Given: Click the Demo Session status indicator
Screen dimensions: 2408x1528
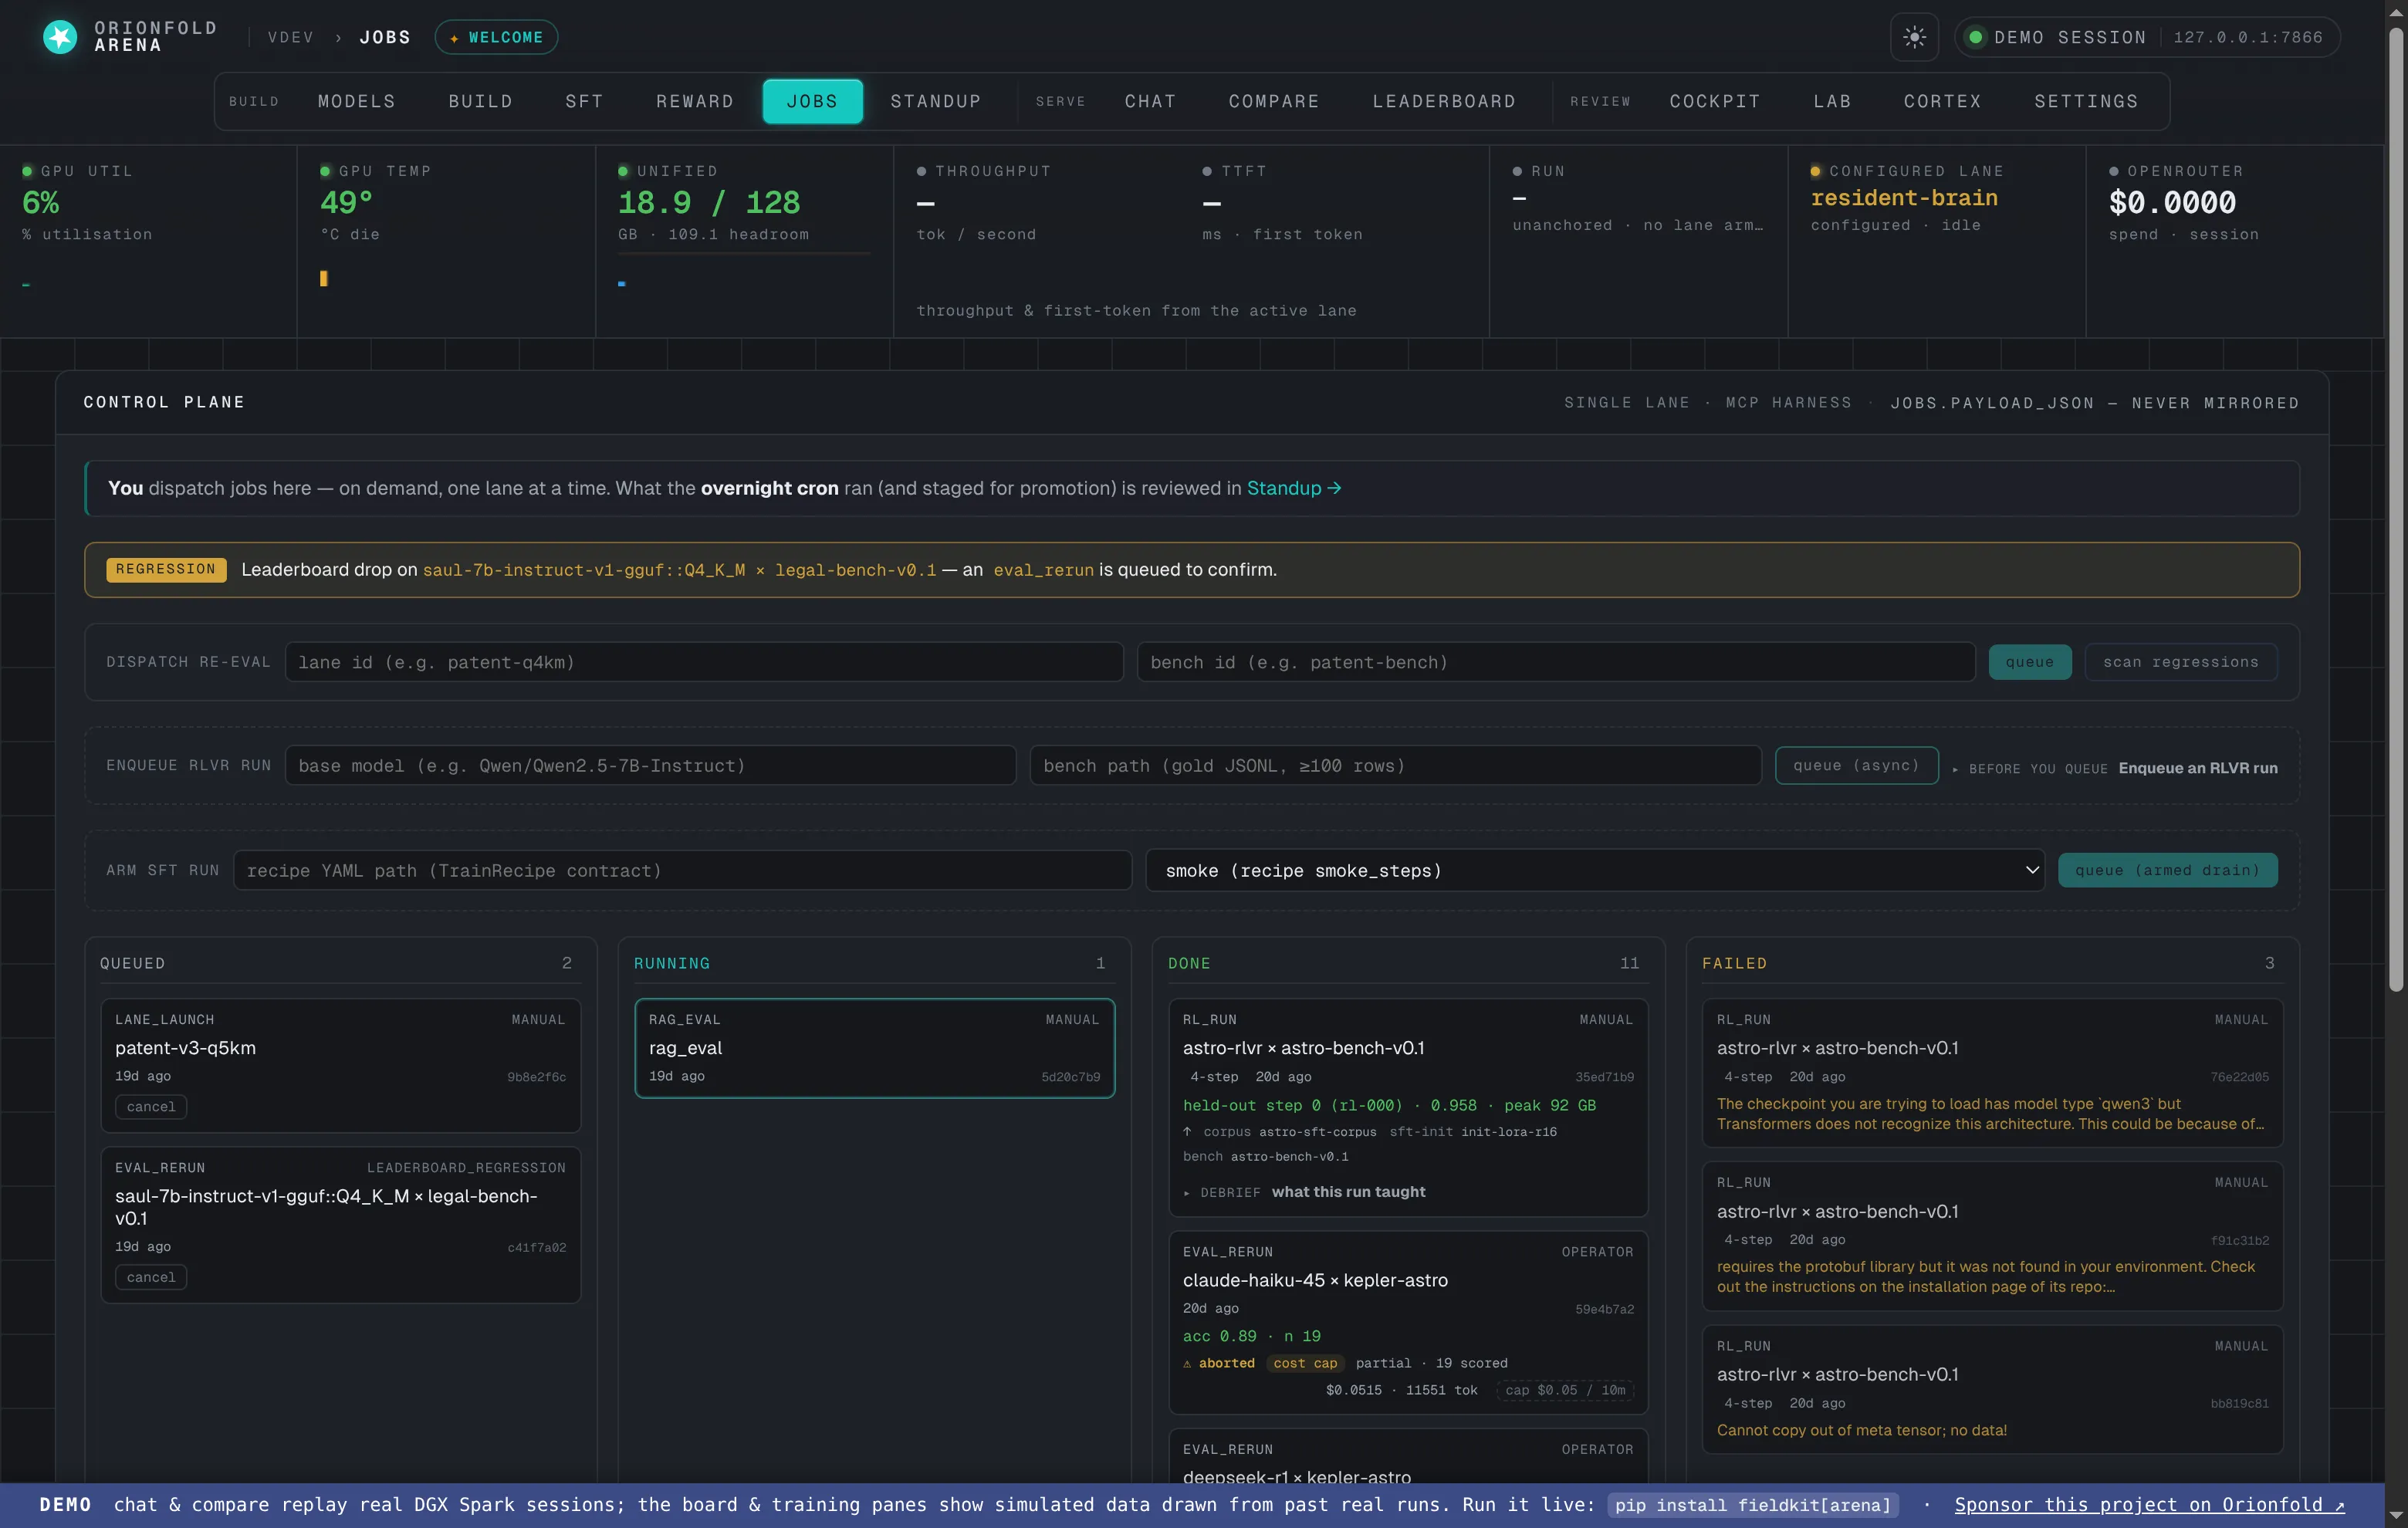Looking at the screenshot, I should tap(2147, 37).
